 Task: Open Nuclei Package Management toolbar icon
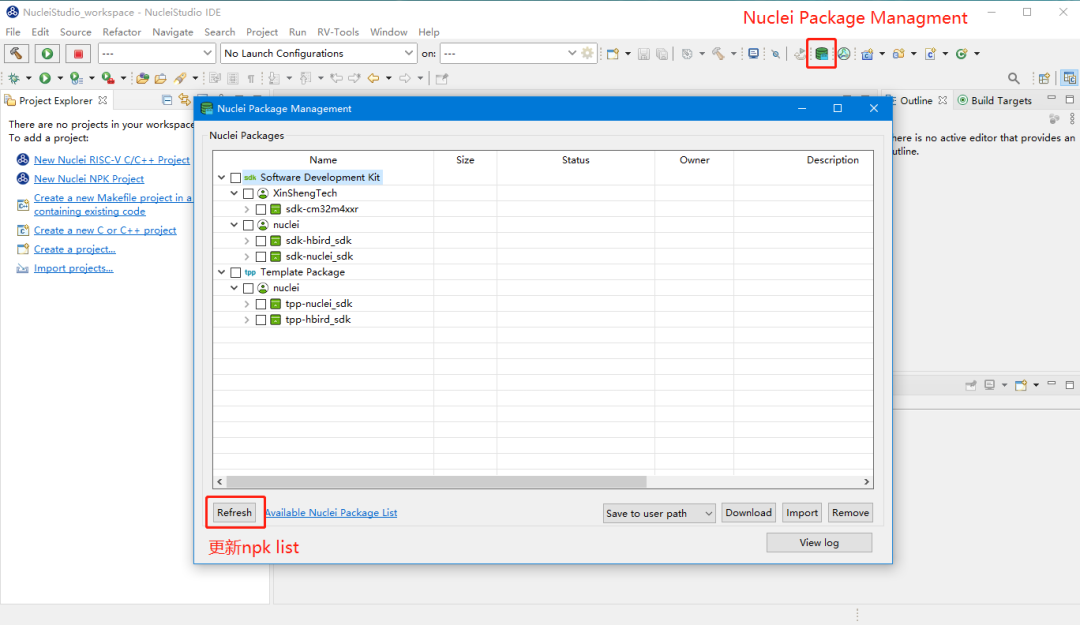click(x=822, y=53)
